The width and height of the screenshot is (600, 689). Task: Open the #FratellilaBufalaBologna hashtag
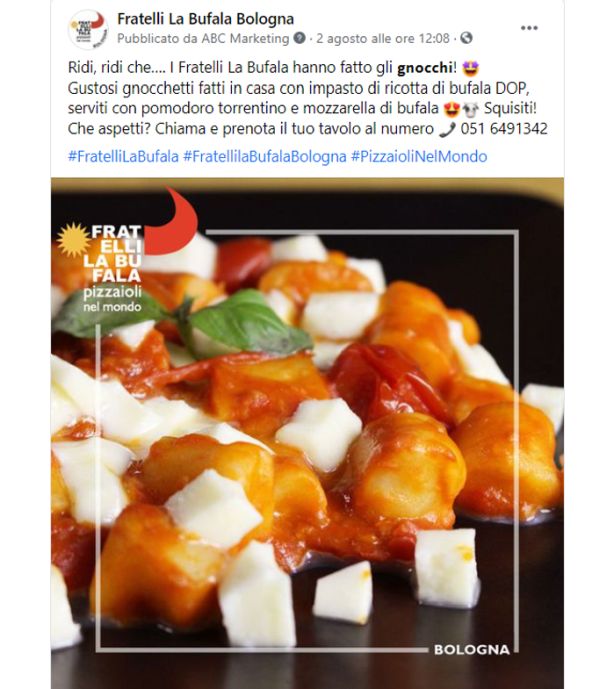(x=265, y=156)
